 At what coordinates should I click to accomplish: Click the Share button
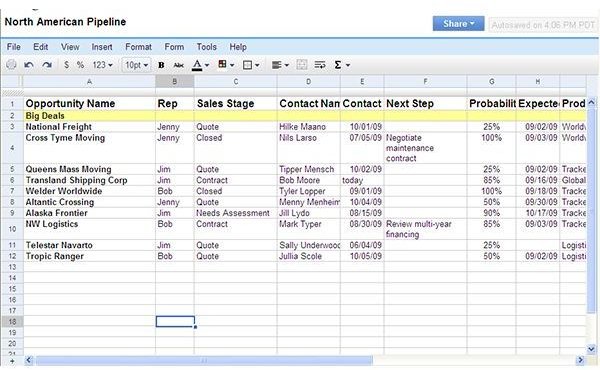coord(458,24)
